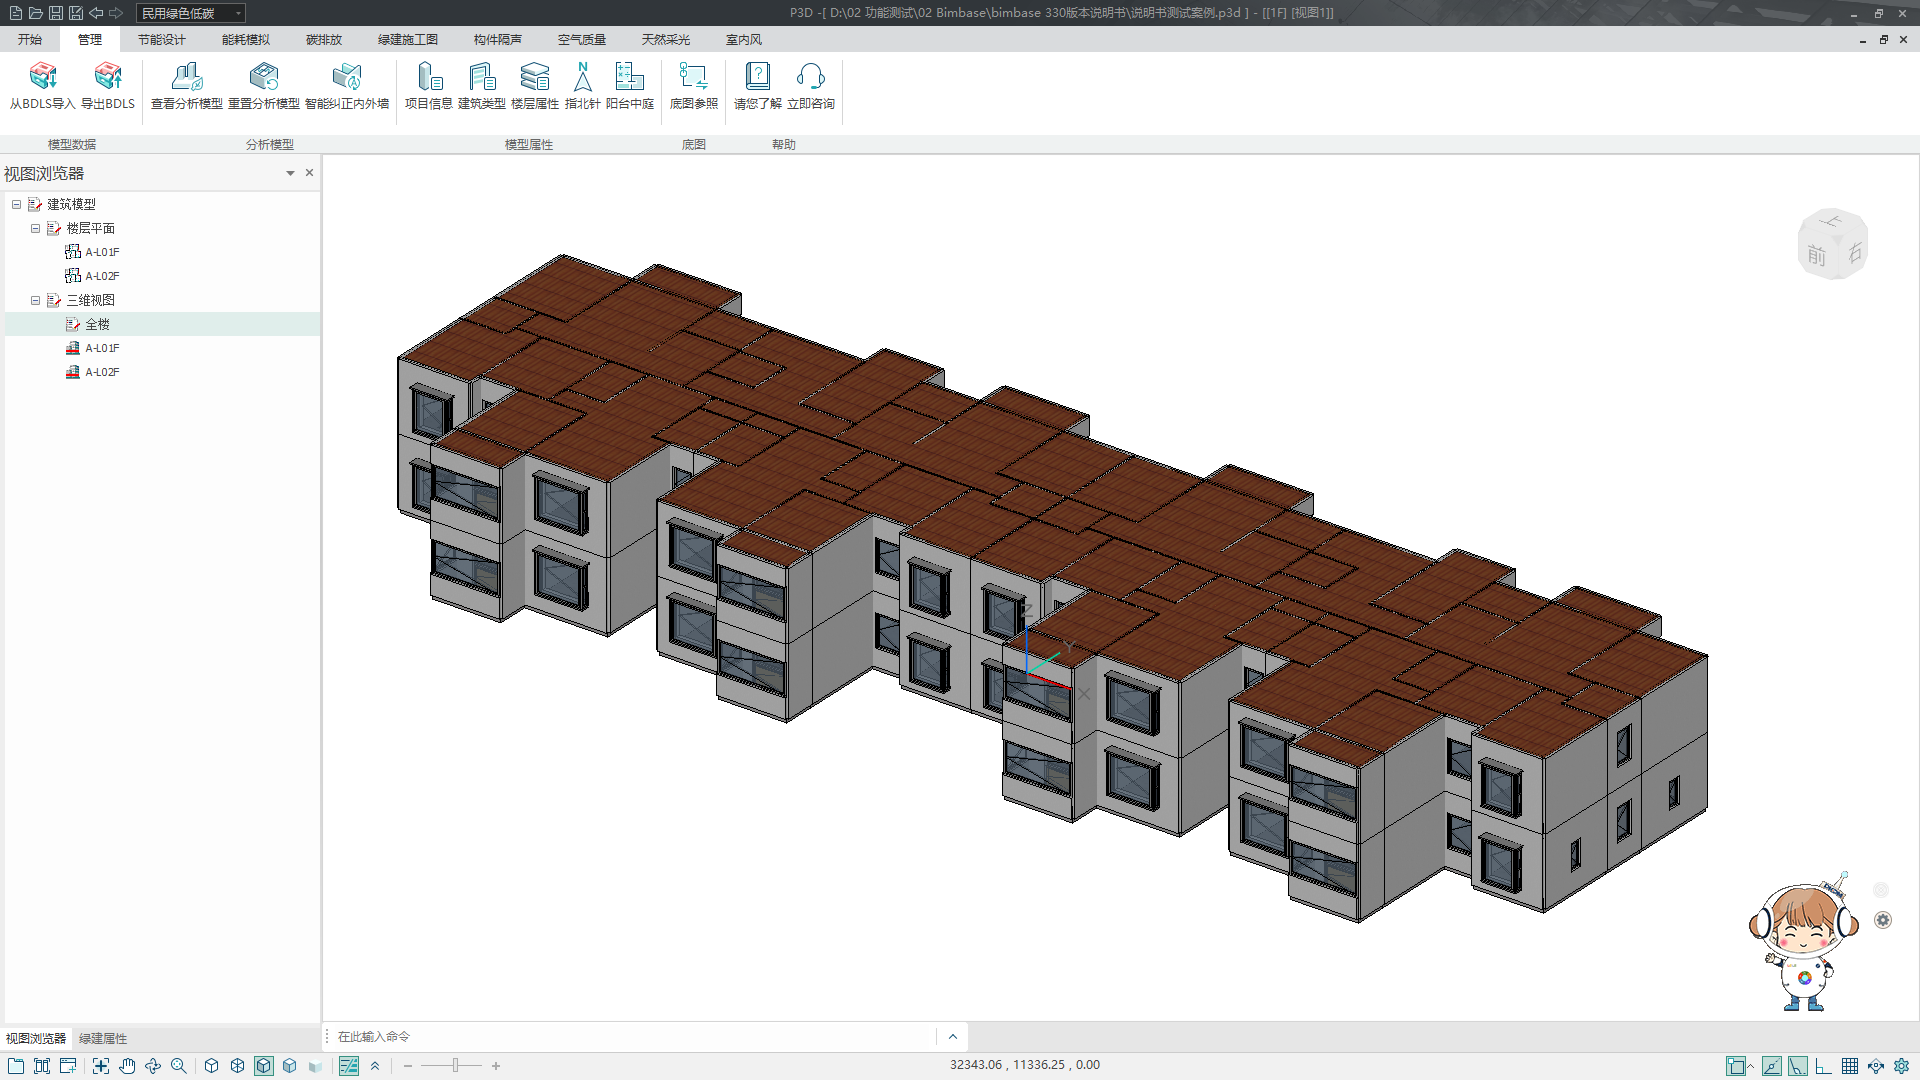This screenshot has height=1080, width=1920.
Task: Switch to the 节能设计 ribbon tab
Action: click(x=162, y=40)
